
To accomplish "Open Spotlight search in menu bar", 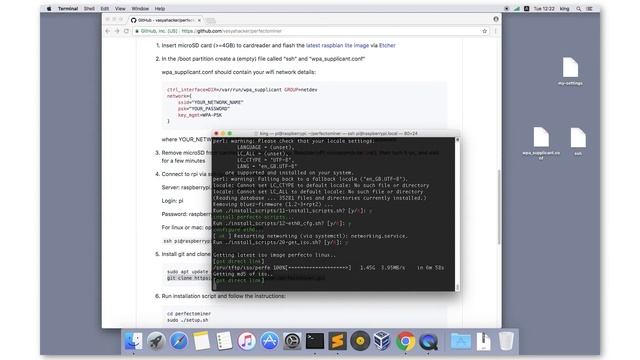I will [x=578, y=8].
